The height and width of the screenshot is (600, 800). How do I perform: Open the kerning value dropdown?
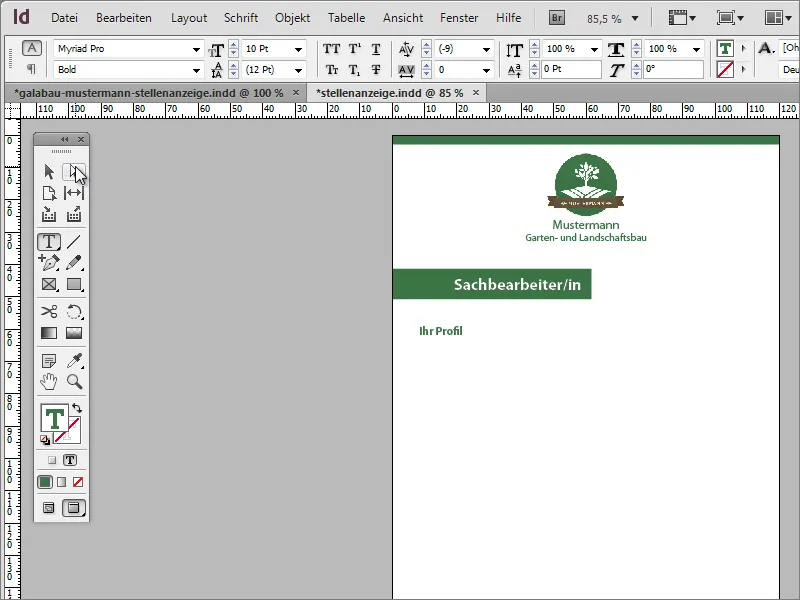pyautogui.click(x=486, y=49)
